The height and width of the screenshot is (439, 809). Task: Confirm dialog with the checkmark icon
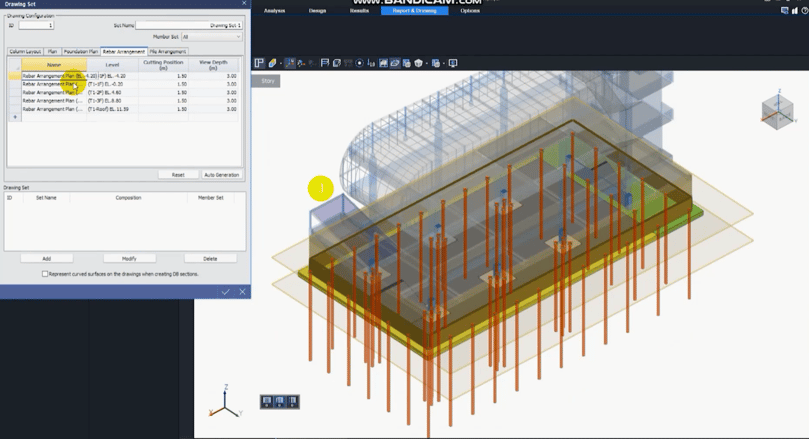pyautogui.click(x=226, y=292)
